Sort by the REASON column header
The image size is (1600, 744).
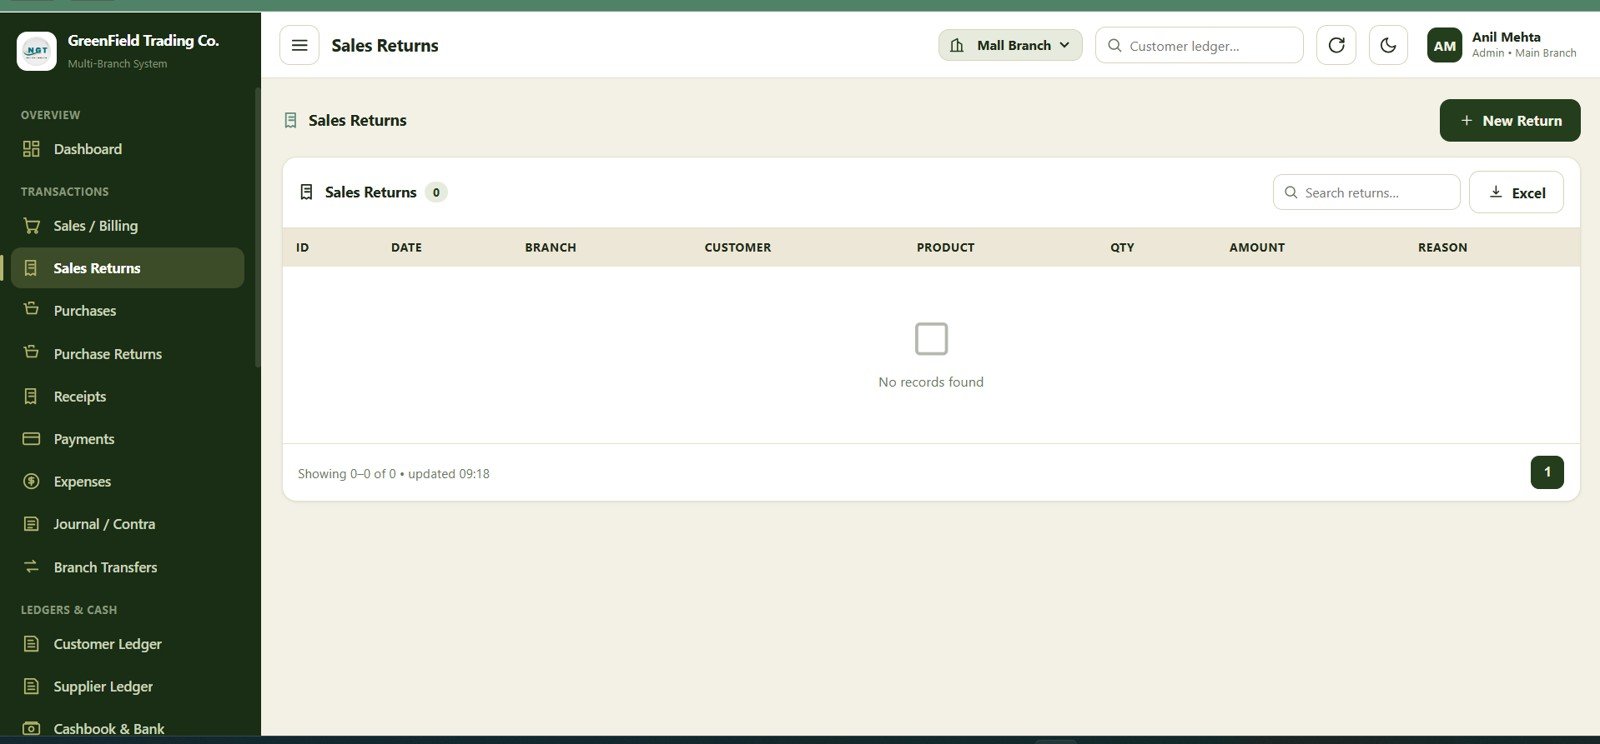(1442, 247)
